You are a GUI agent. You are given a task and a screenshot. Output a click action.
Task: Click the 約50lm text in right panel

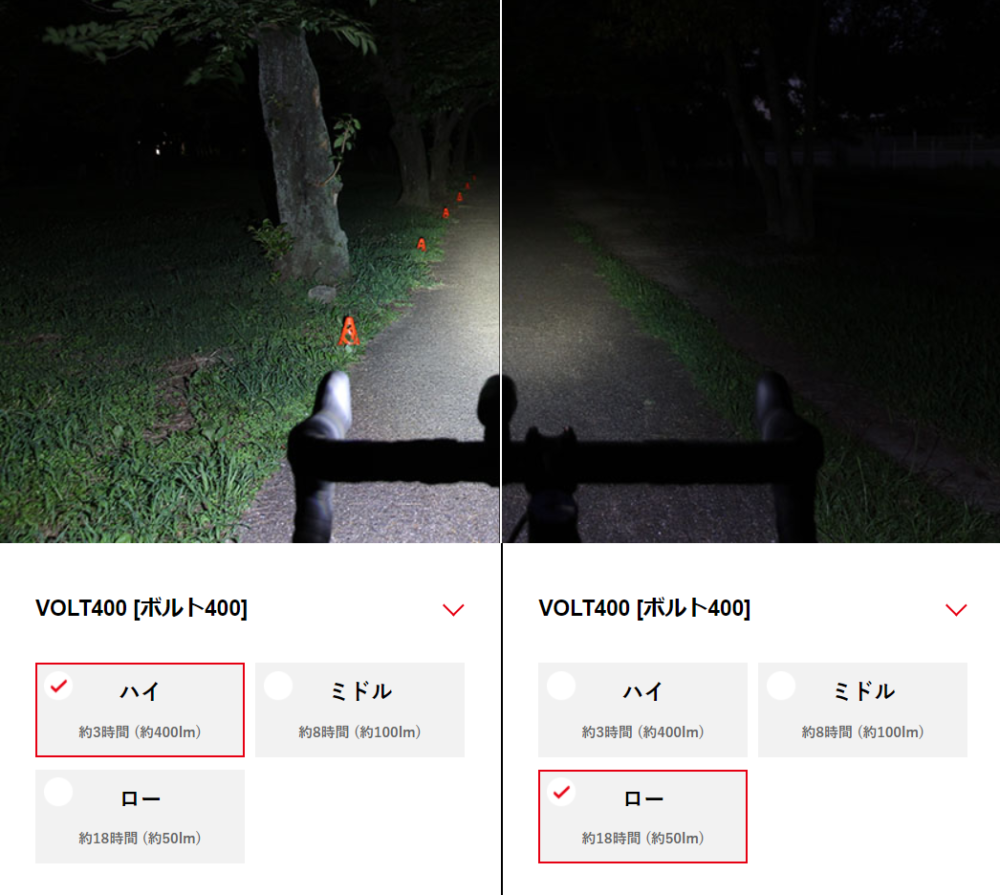click(672, 838)
